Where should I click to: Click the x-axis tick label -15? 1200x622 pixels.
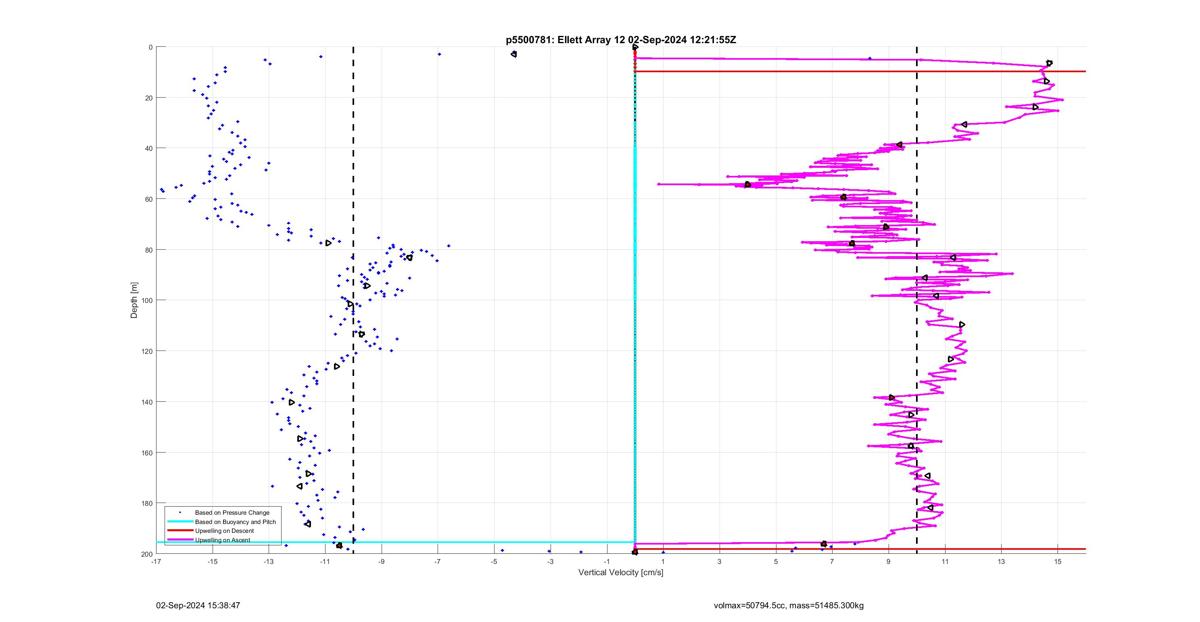click(212, 561)
